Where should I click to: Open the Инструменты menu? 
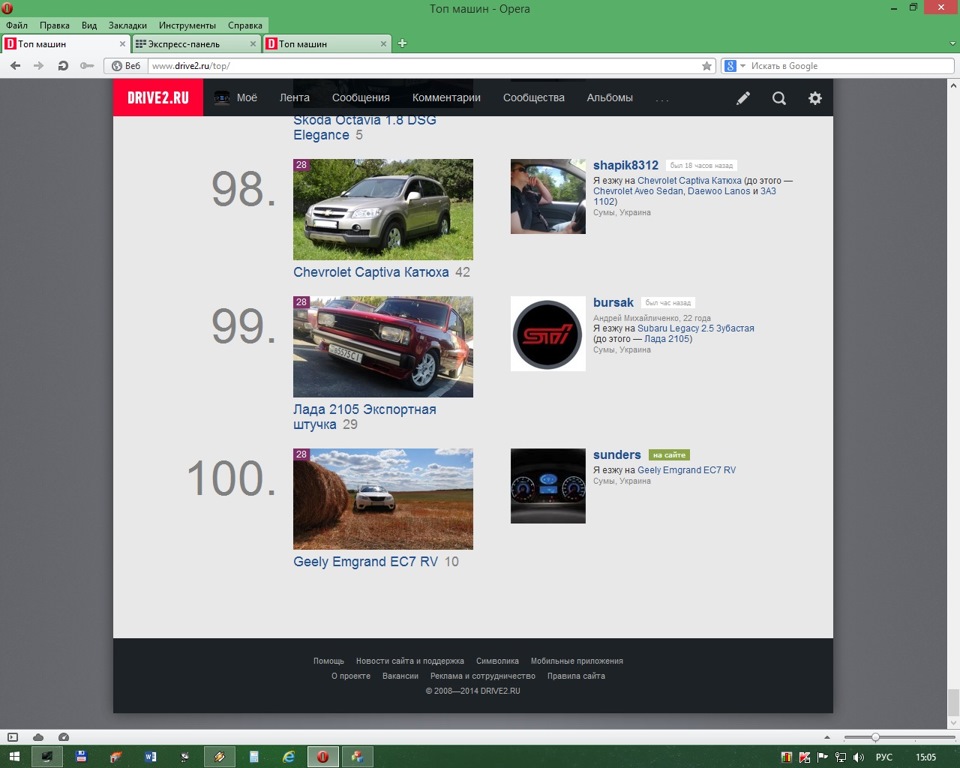click(187, 25)
